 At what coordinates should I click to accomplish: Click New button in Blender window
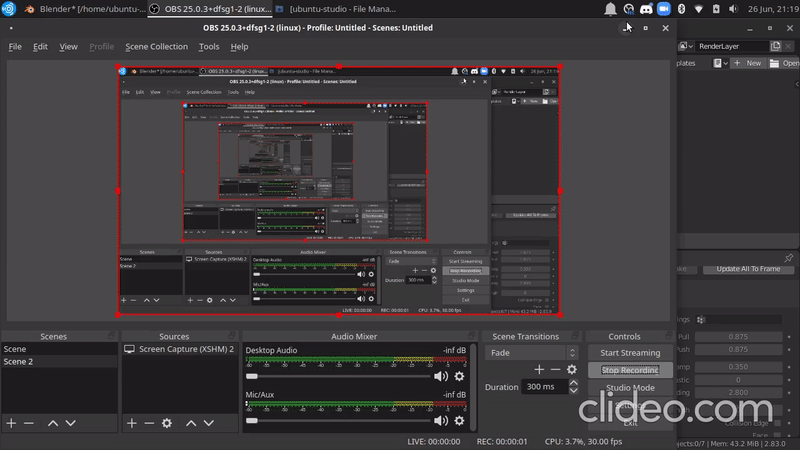point(747,63)
